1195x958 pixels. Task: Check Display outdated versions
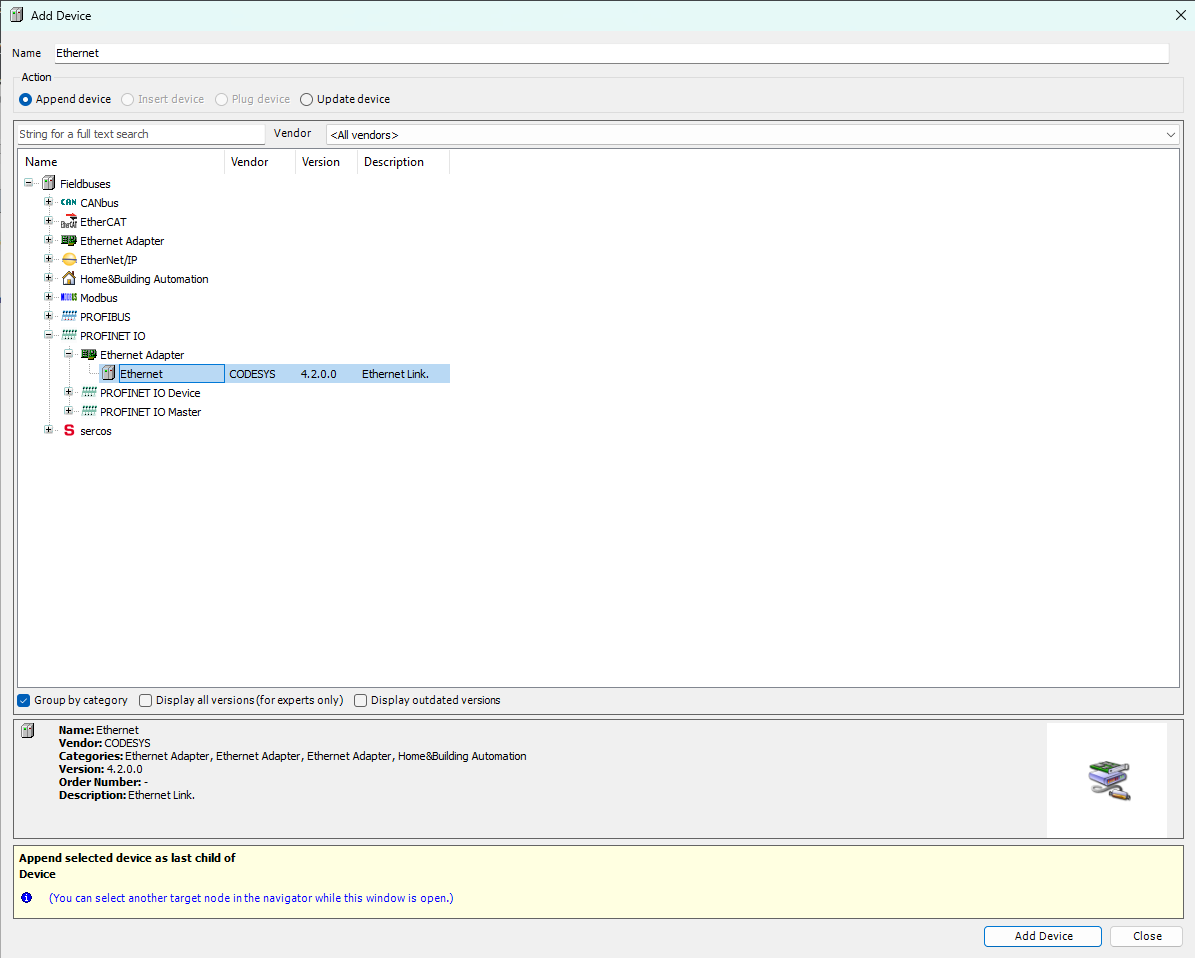360,700
